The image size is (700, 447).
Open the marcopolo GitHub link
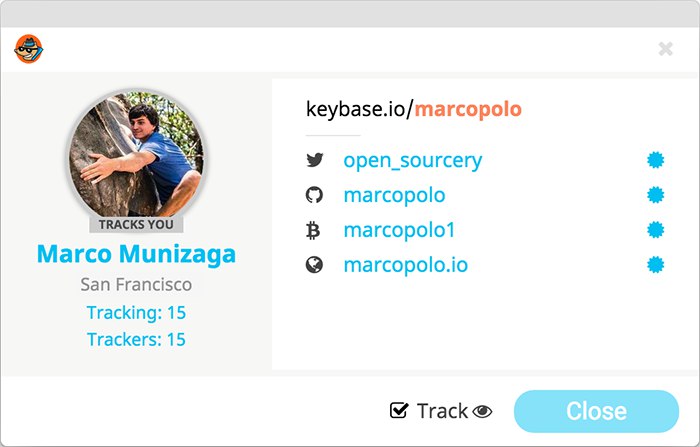click(x=394, y=195)
